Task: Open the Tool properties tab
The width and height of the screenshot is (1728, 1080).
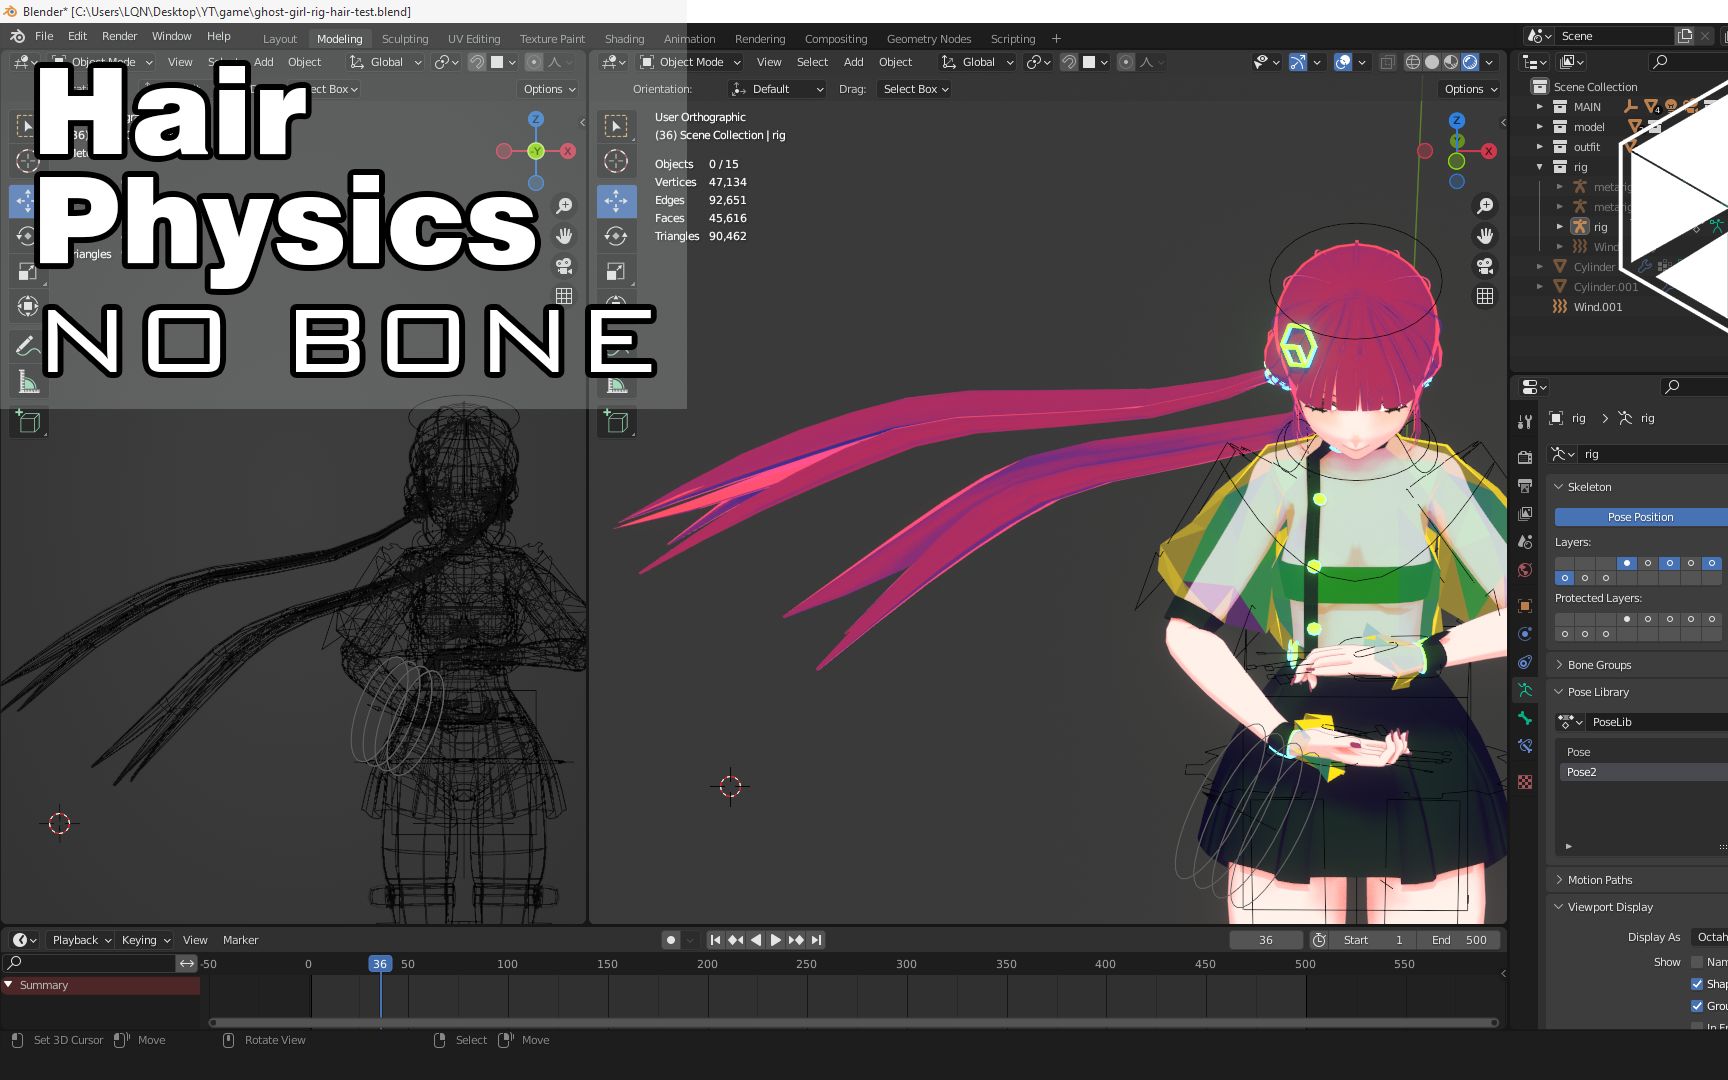Action: click(x=1524, y=422)
